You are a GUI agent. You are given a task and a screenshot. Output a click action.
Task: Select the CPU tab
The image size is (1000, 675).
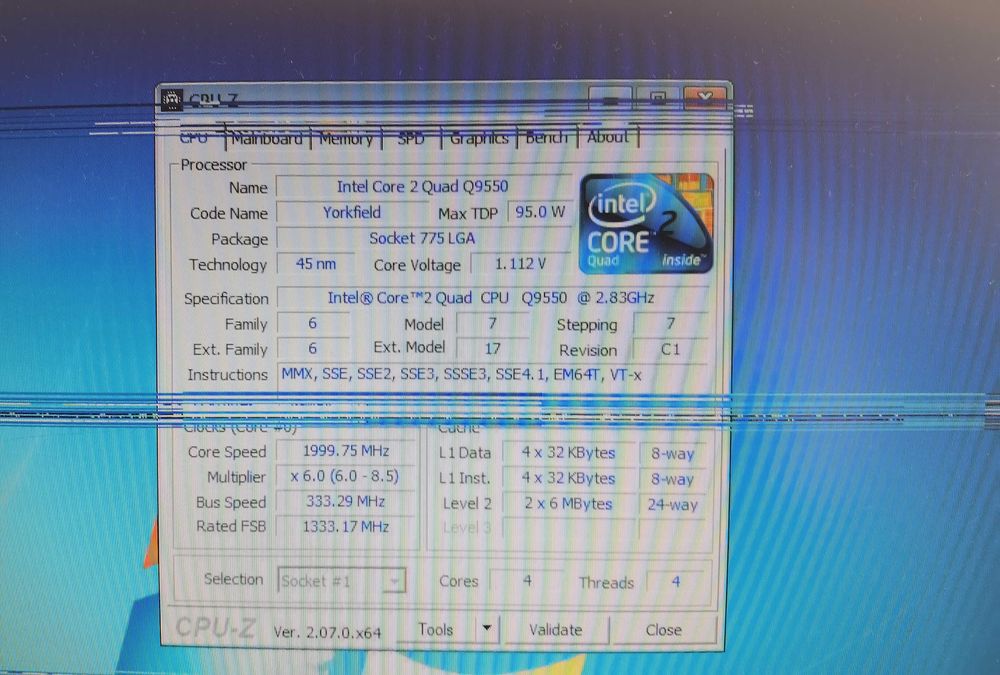click(x=194, y=137)
